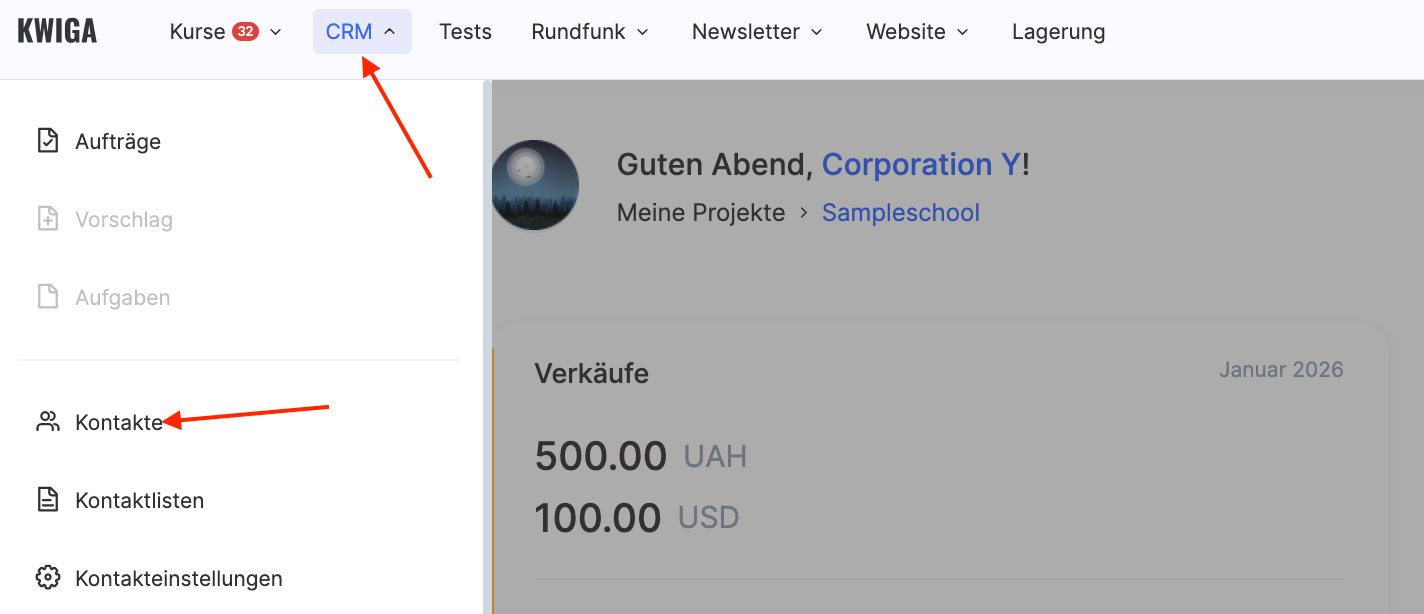Screen dimensions: 1424x614
Task: Click the Kontakteinstellungen gear icon
Action: tap(47, 578)
